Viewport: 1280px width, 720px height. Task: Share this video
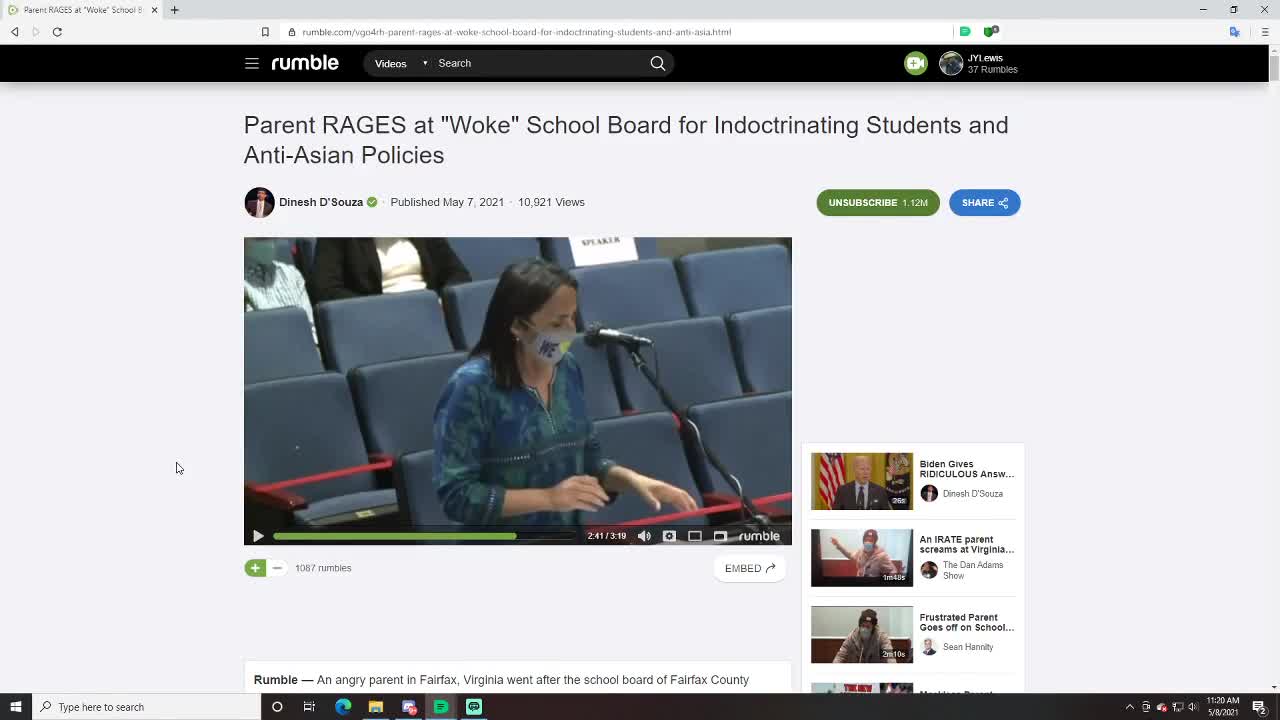point(984,202)
